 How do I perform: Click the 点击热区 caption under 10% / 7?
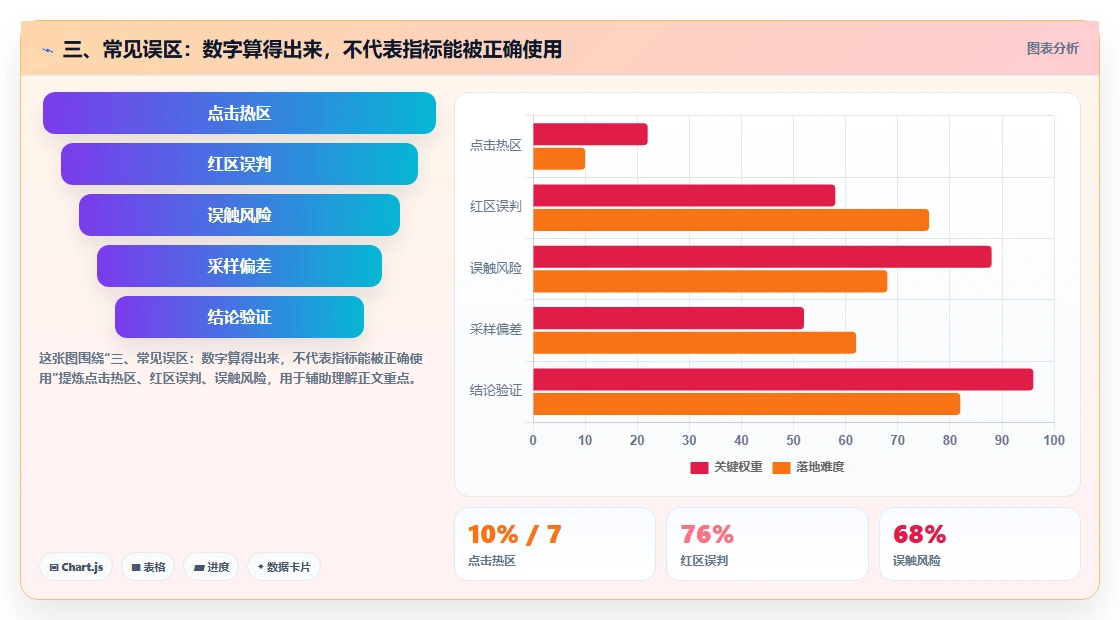click(x=491, y=561)
